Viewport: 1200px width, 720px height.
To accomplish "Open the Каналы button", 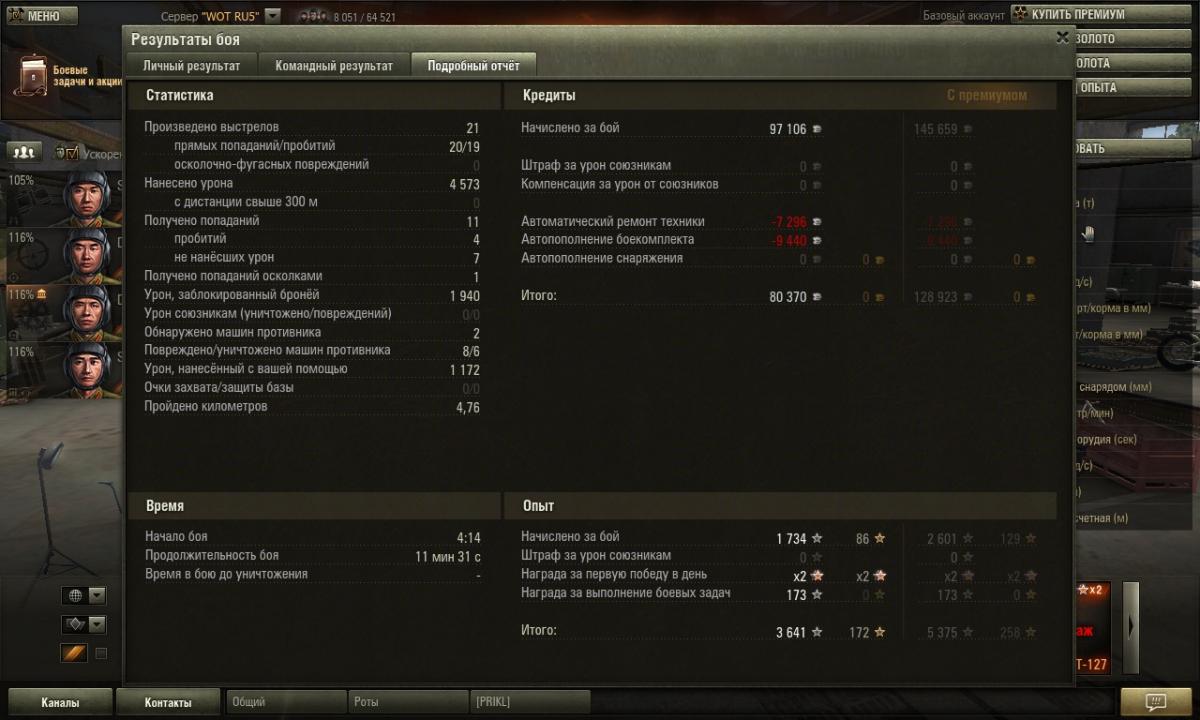I will coord(60,702).
